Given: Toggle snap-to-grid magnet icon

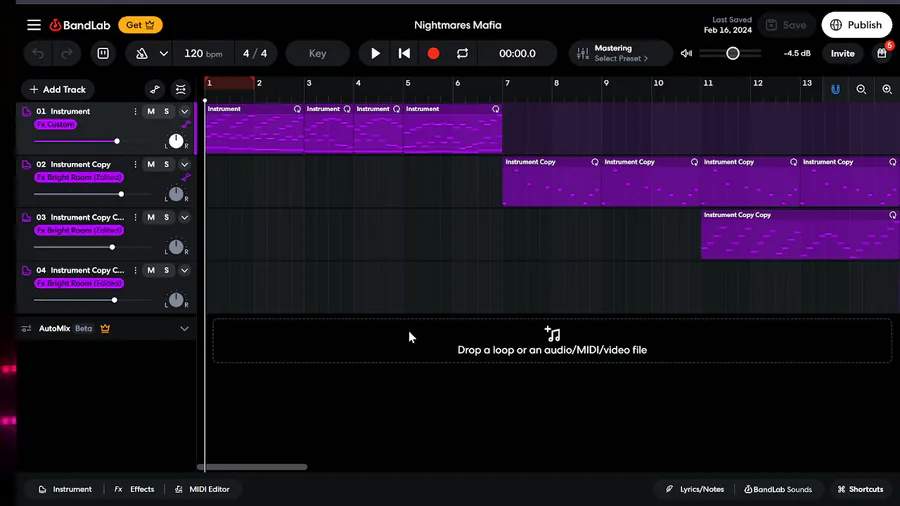Looking at the screenshot, I should (x=836, y=89).
